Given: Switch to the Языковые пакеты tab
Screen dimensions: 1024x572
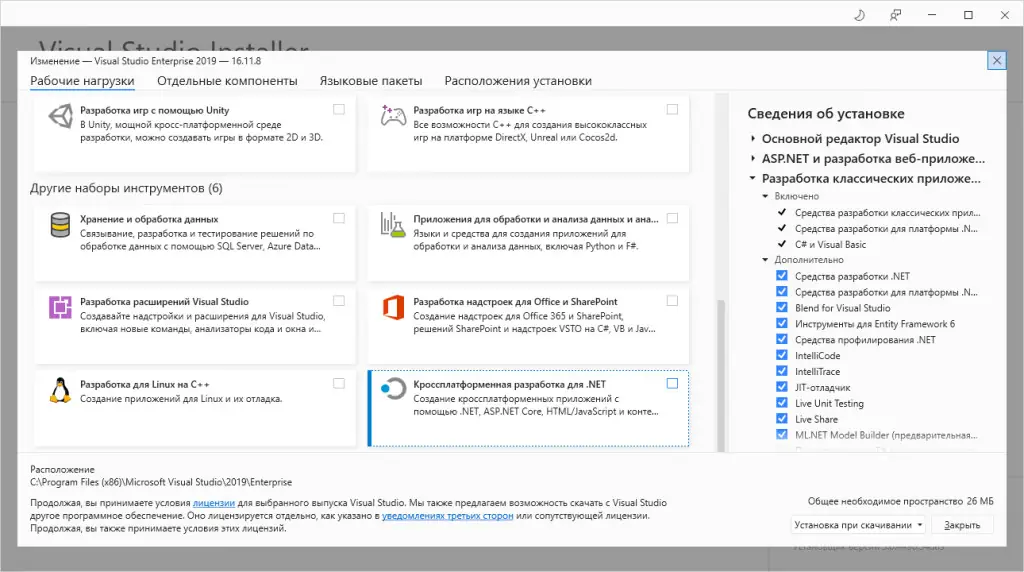Looking at the screenshot, I should [371, 81].
